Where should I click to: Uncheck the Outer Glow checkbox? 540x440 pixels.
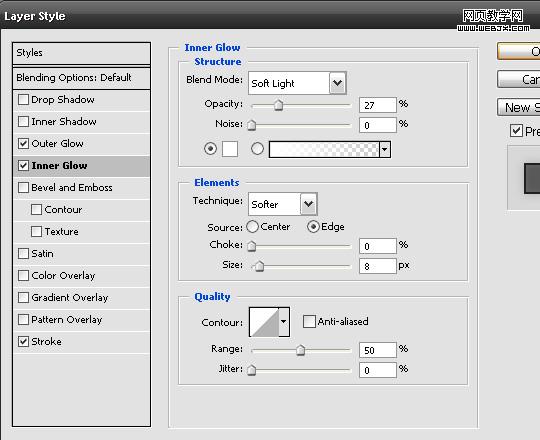pos(23,144)
